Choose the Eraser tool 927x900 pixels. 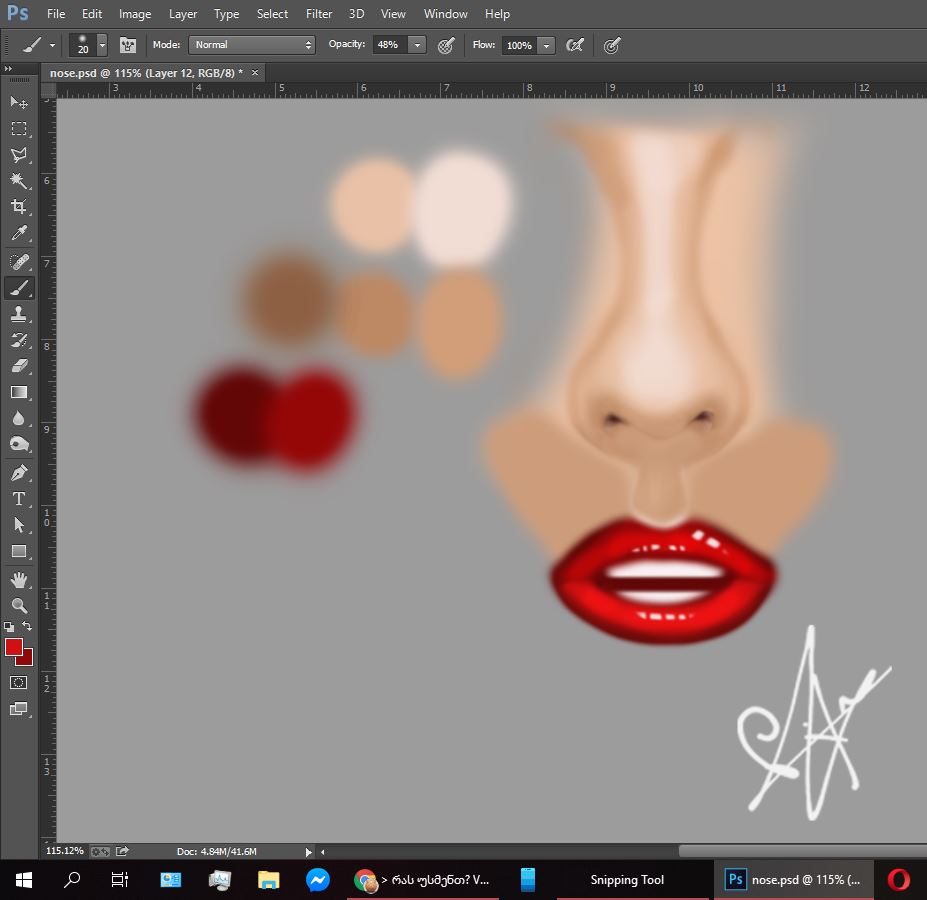[x=19, y=366]
